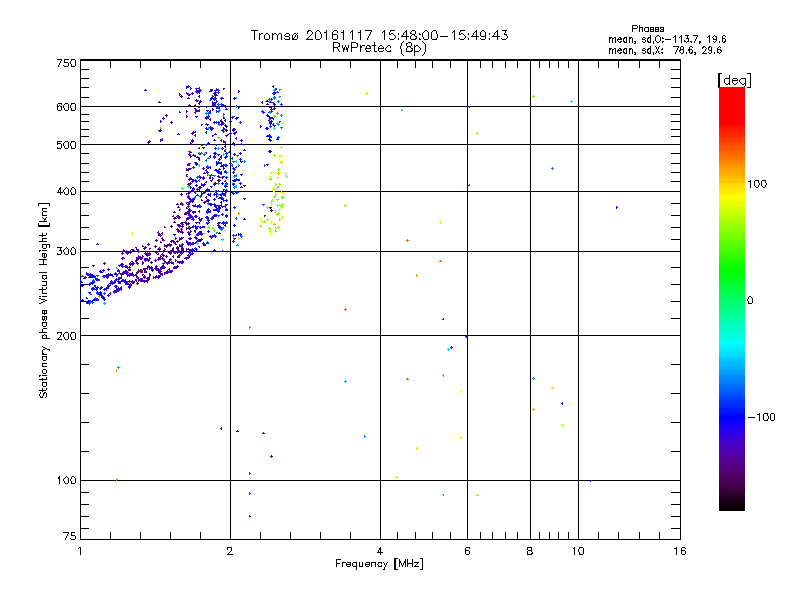Click the '2' frequency tick label
The width and height of the screenshot is (800, 600).
click(230, 551)
